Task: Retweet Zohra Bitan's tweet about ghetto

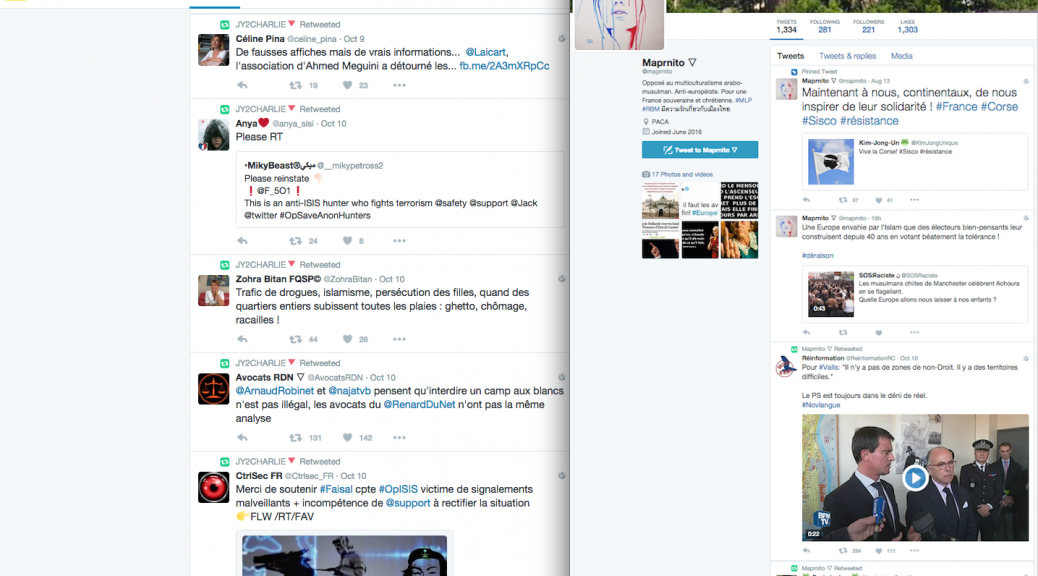Action: coord(295,340)
